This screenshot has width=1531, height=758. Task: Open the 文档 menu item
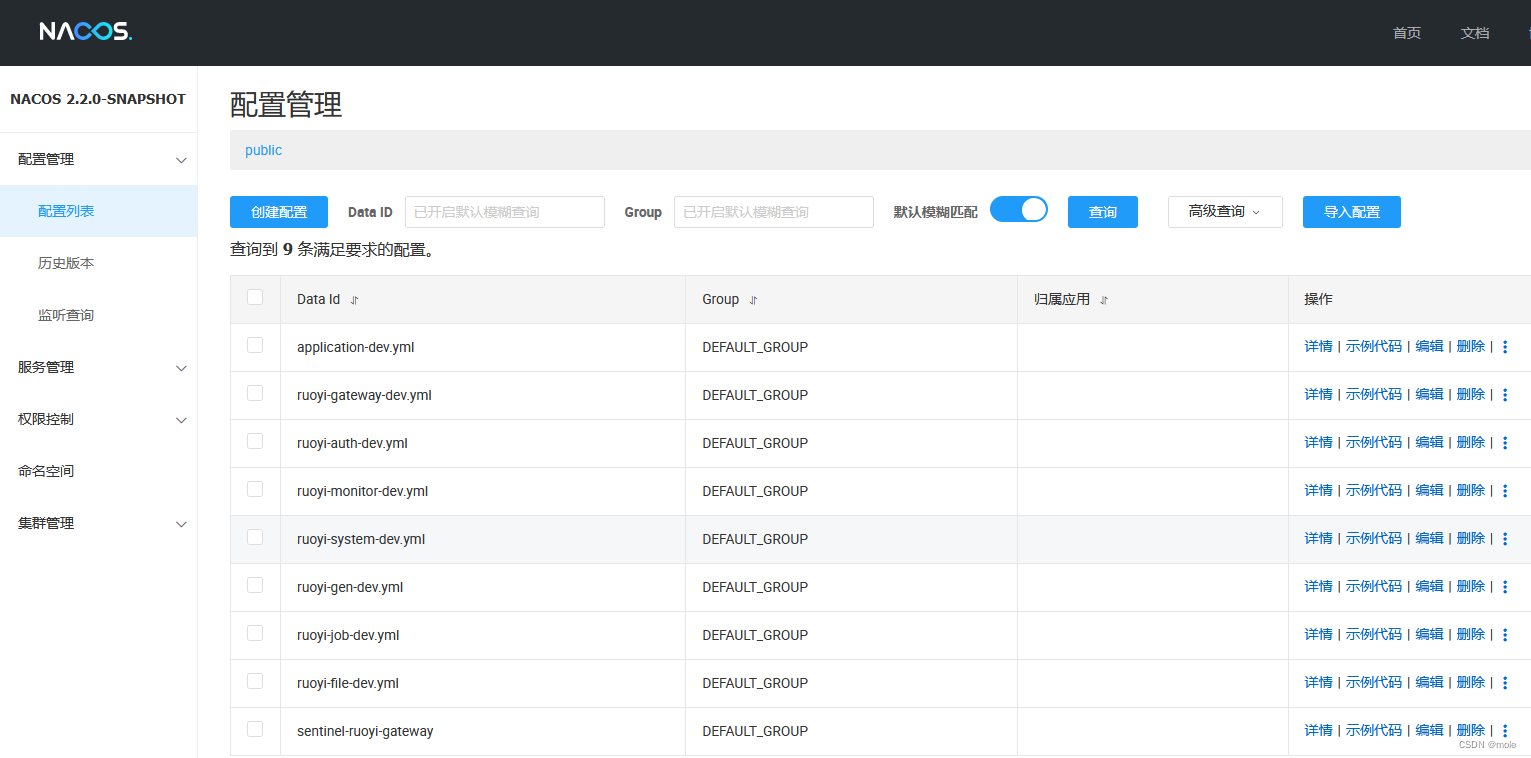click(x=1474, y=33)
